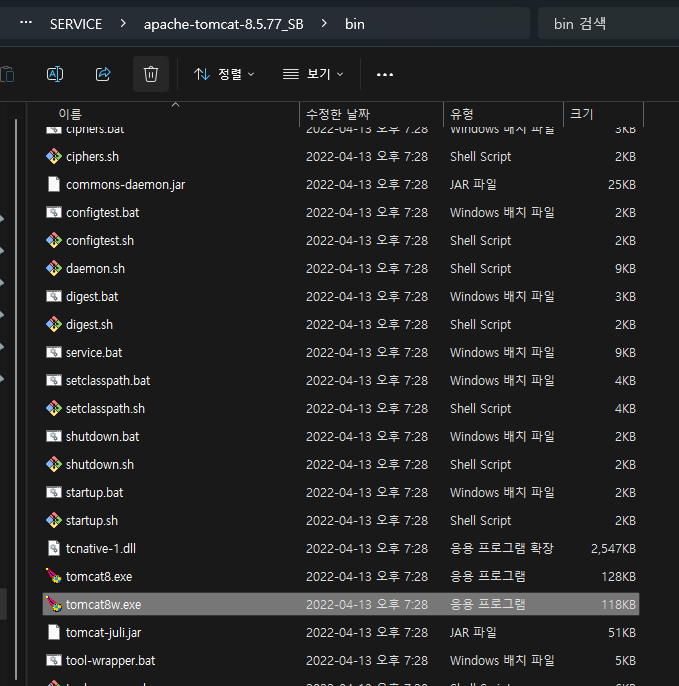Click the setclasspath.bat file icon
The width and height of the screenshot is (679, 686).
click(54, 380)
